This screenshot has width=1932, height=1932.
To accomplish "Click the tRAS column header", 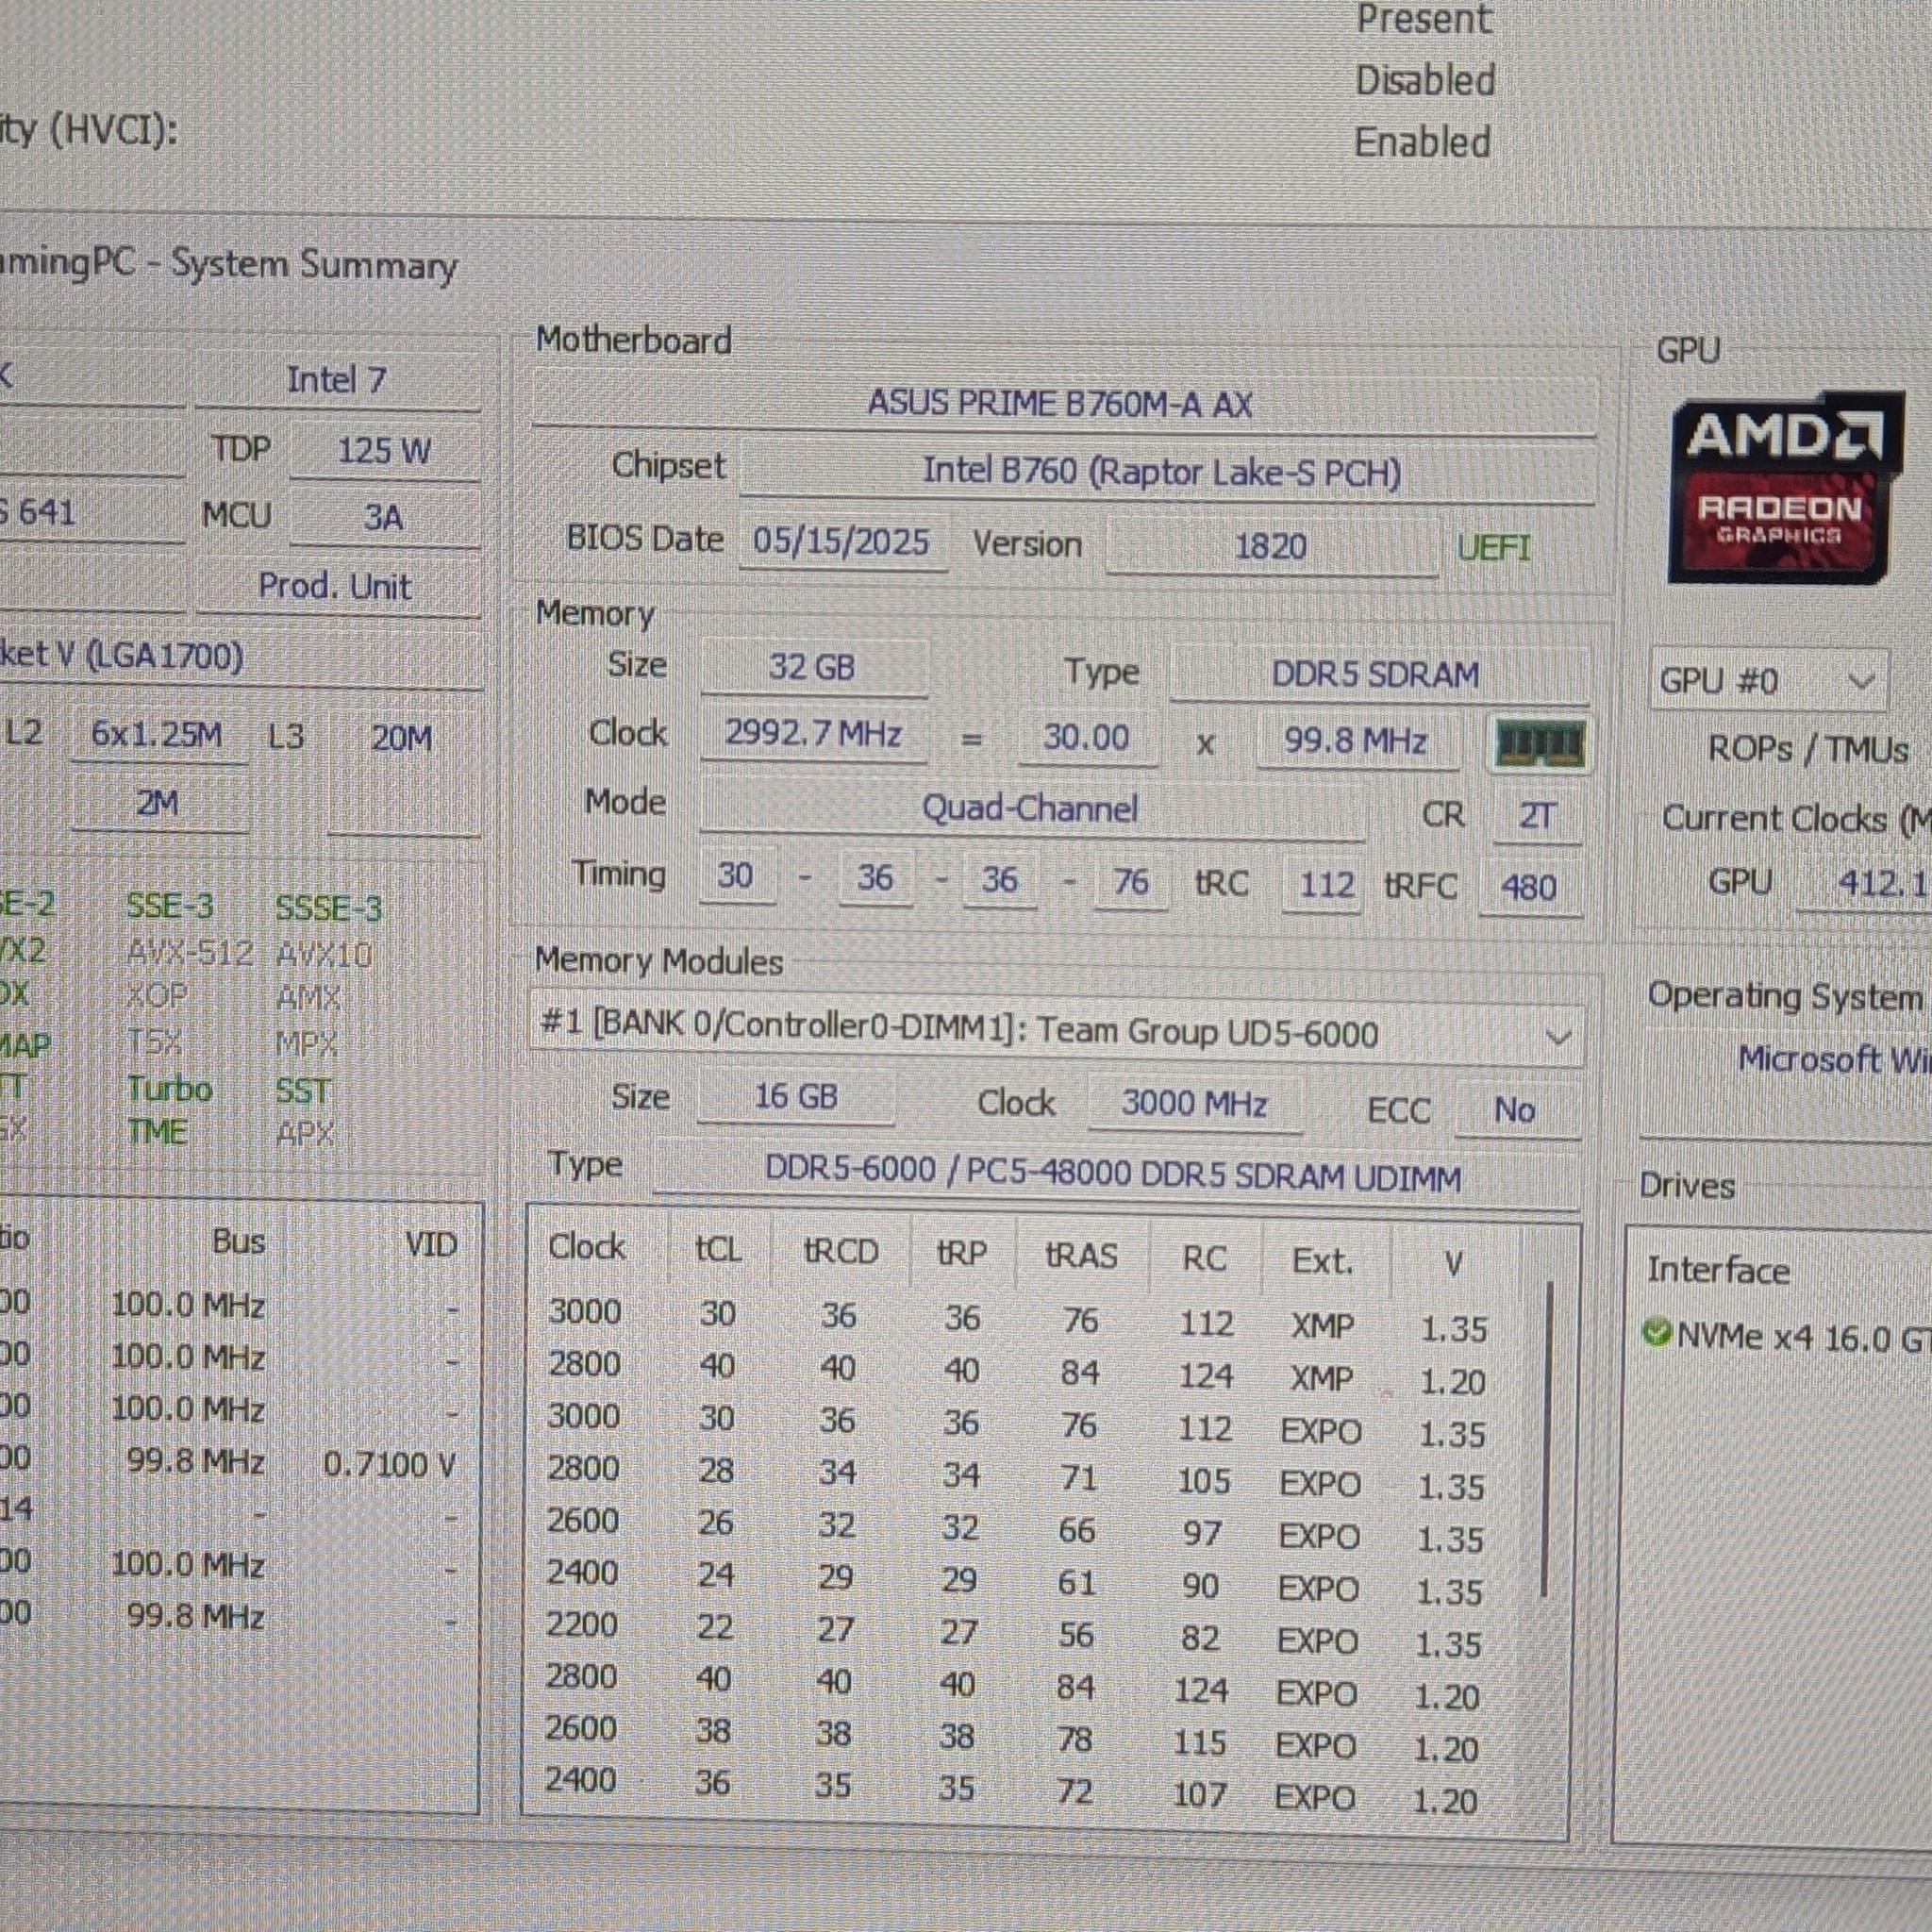I will point(1081,1255).
